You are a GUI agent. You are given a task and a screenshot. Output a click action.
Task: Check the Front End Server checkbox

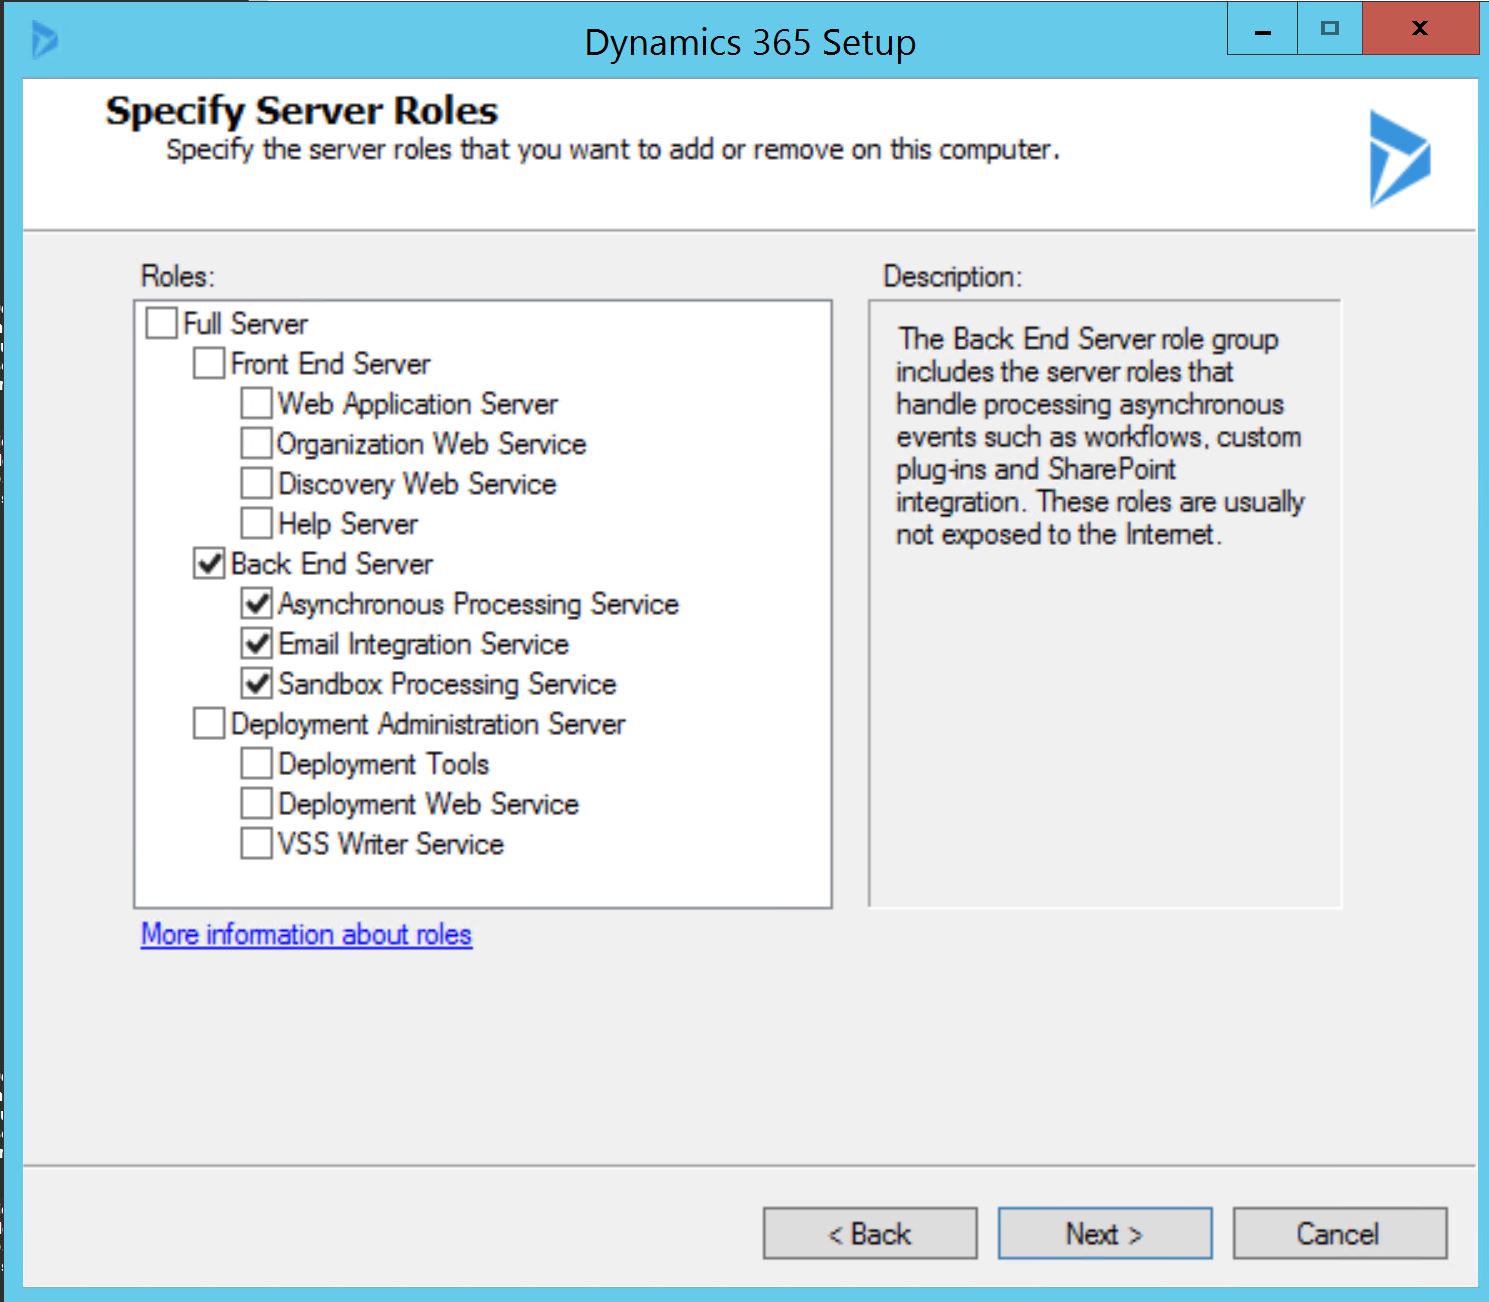pos(209,364)
